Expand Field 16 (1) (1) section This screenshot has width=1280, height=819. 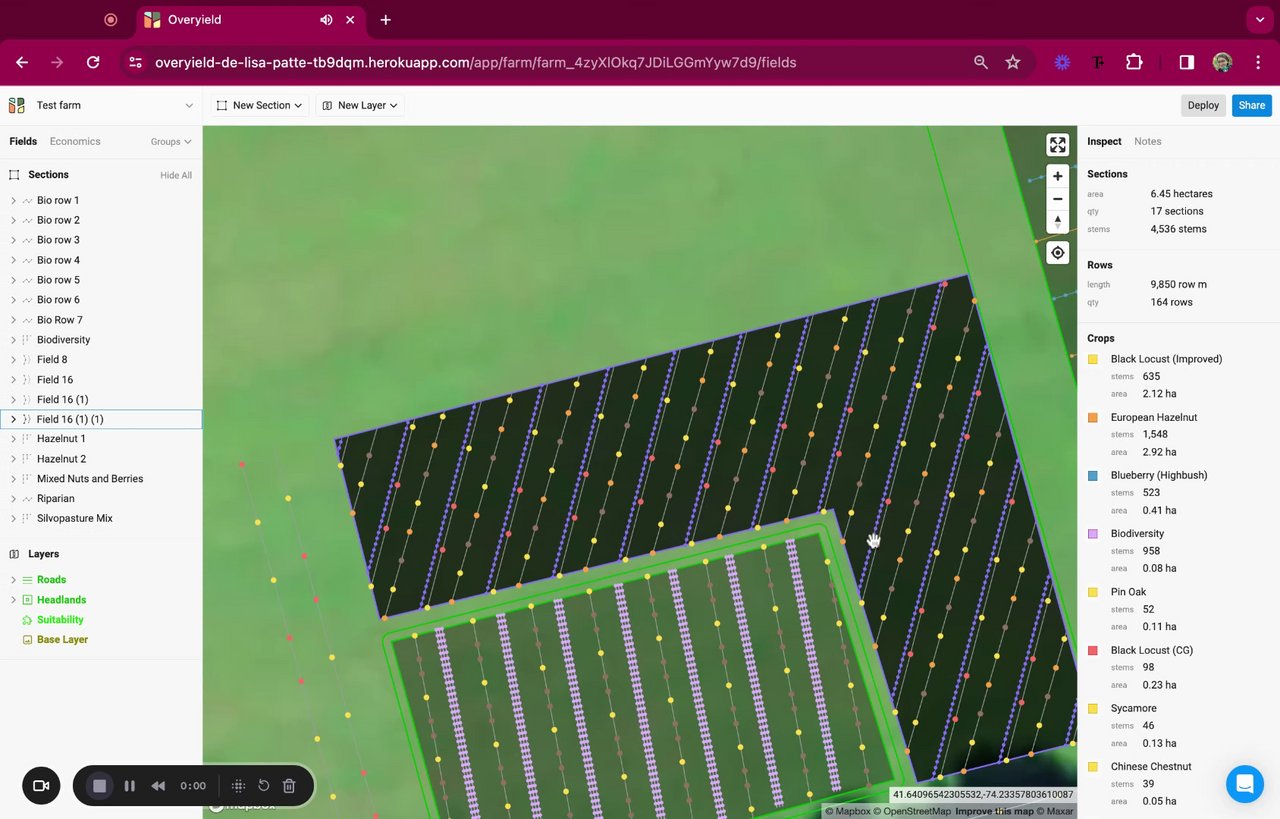click(13, 420)
